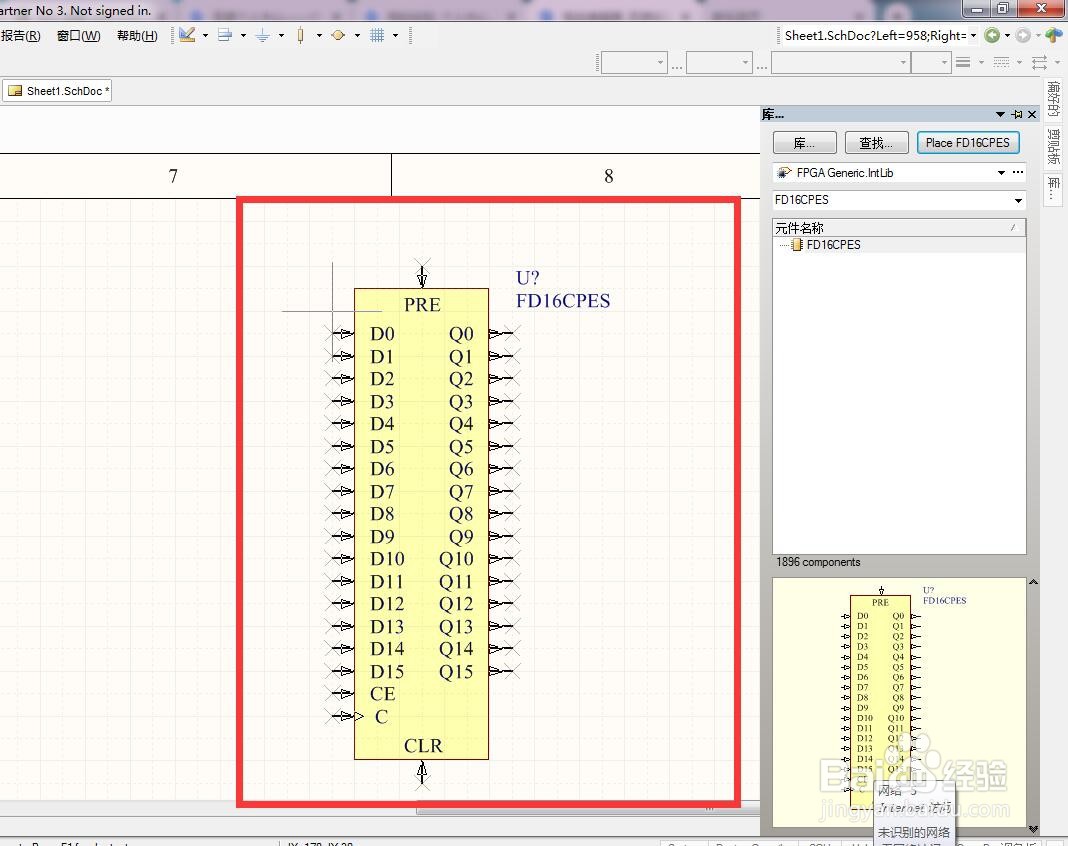Open the alignment tools icon
The height and width of the screenshot is (846, 1068).
pyautogui.click(x=225, y=35)
